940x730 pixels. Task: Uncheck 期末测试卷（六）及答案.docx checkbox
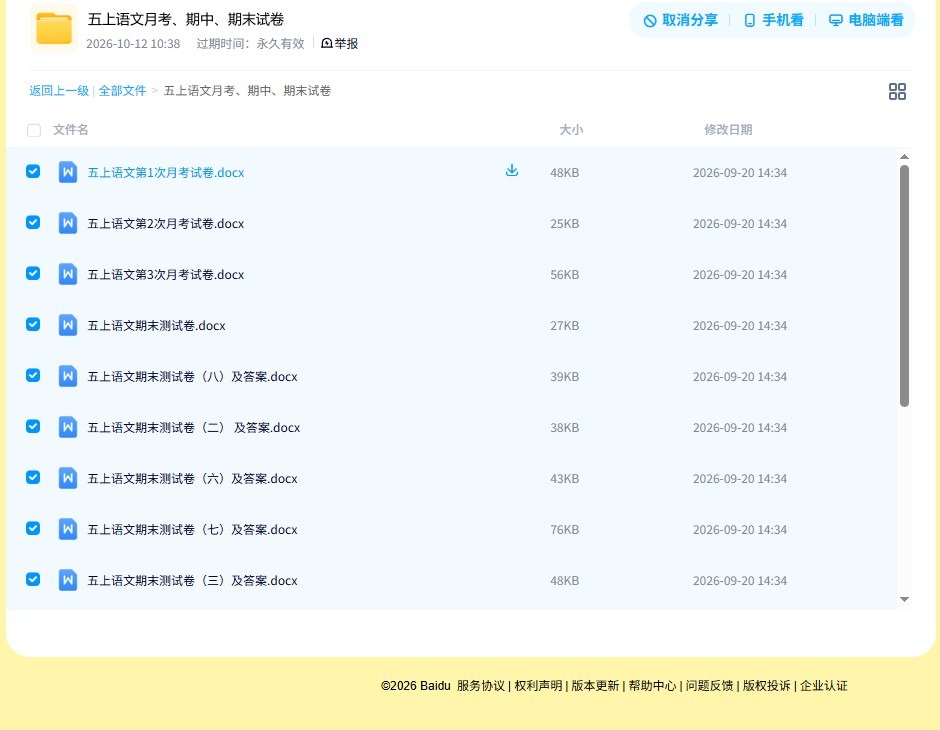pos(33,477)
